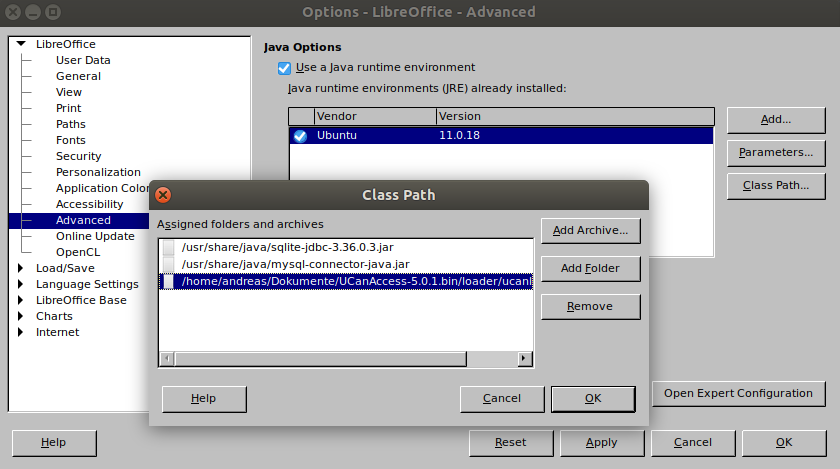The height and width of the screenshot is (469, 840).
Task: Click the class path list scroll-right arrow
Action: pyautogui.click(x=524, y=359)
